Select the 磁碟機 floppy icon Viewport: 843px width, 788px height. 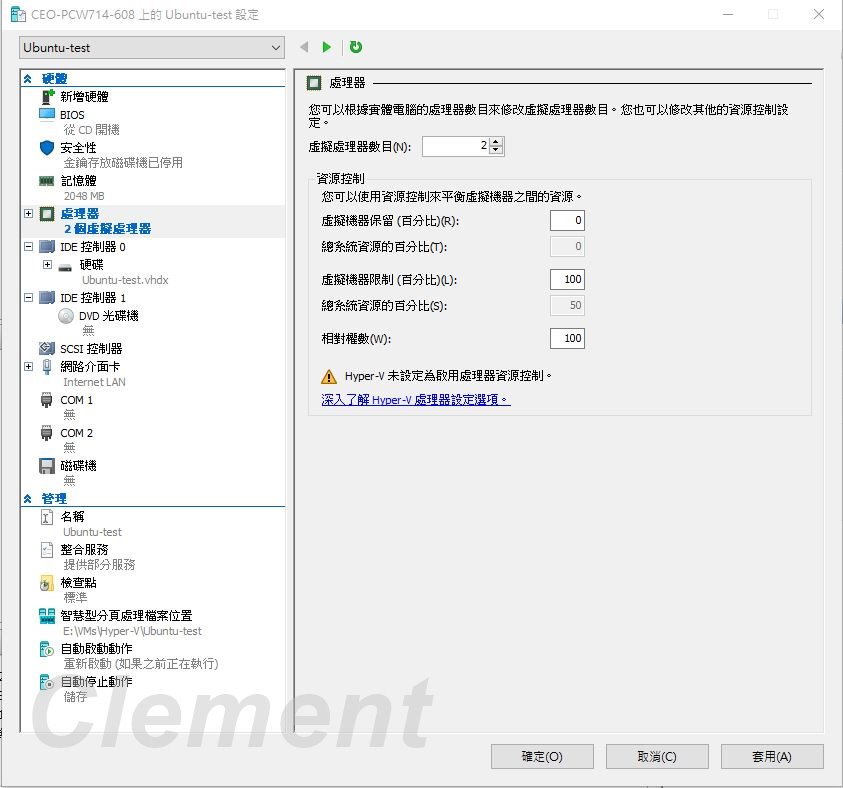coord(47,466)
